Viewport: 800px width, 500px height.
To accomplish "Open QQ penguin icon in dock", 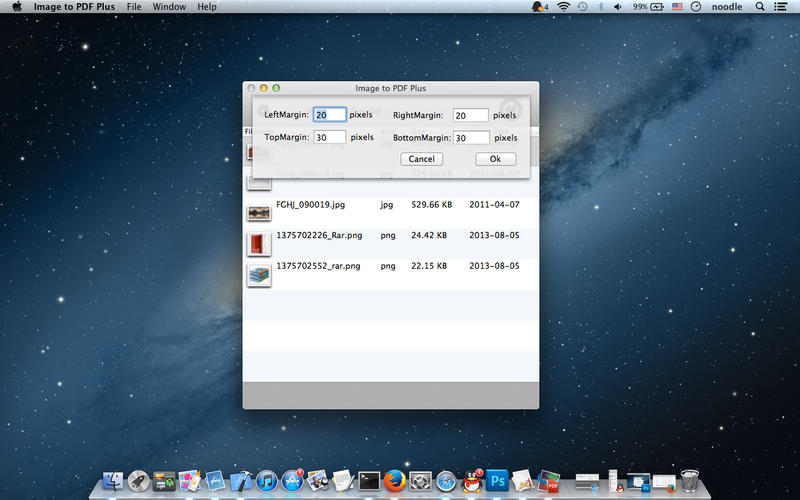I will [472, 481].
